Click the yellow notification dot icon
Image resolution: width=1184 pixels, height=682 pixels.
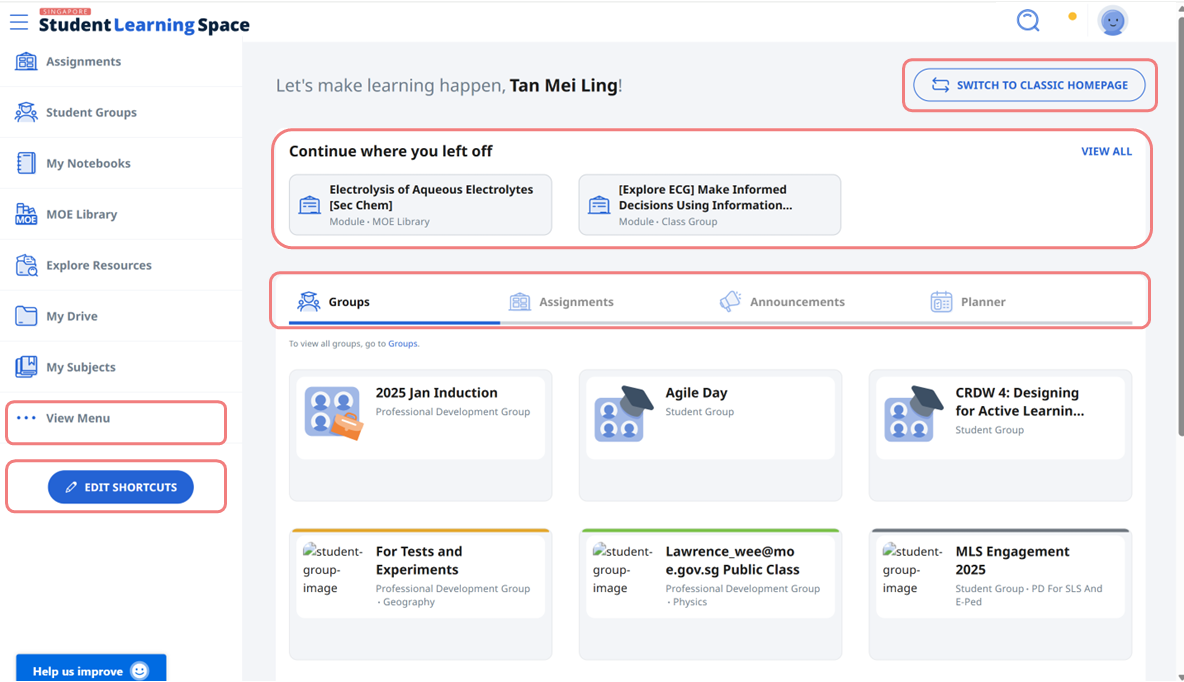click(x=1072, y=17)
